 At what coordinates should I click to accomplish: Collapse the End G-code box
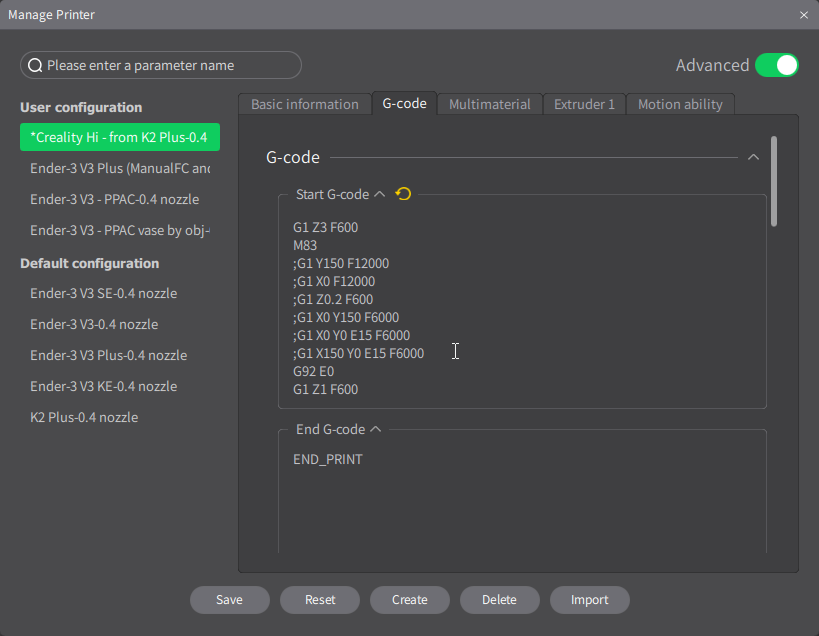376,429
